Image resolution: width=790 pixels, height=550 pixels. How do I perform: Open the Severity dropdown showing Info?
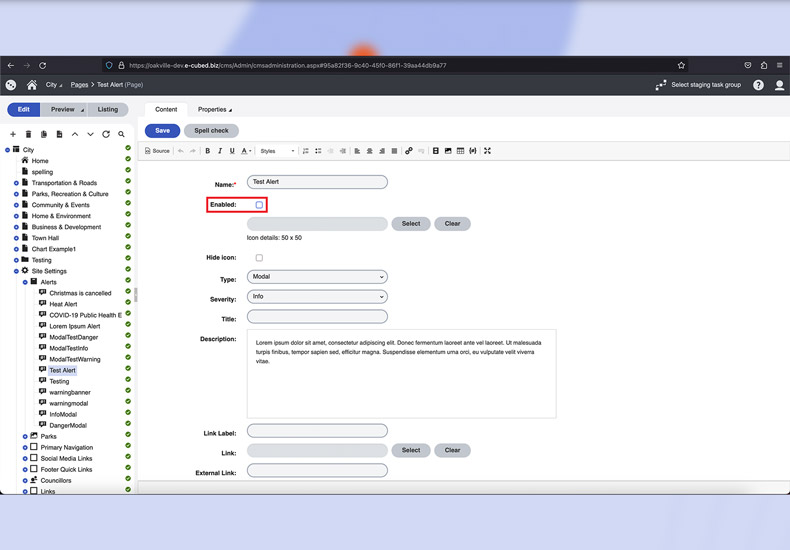click(317, 297)
